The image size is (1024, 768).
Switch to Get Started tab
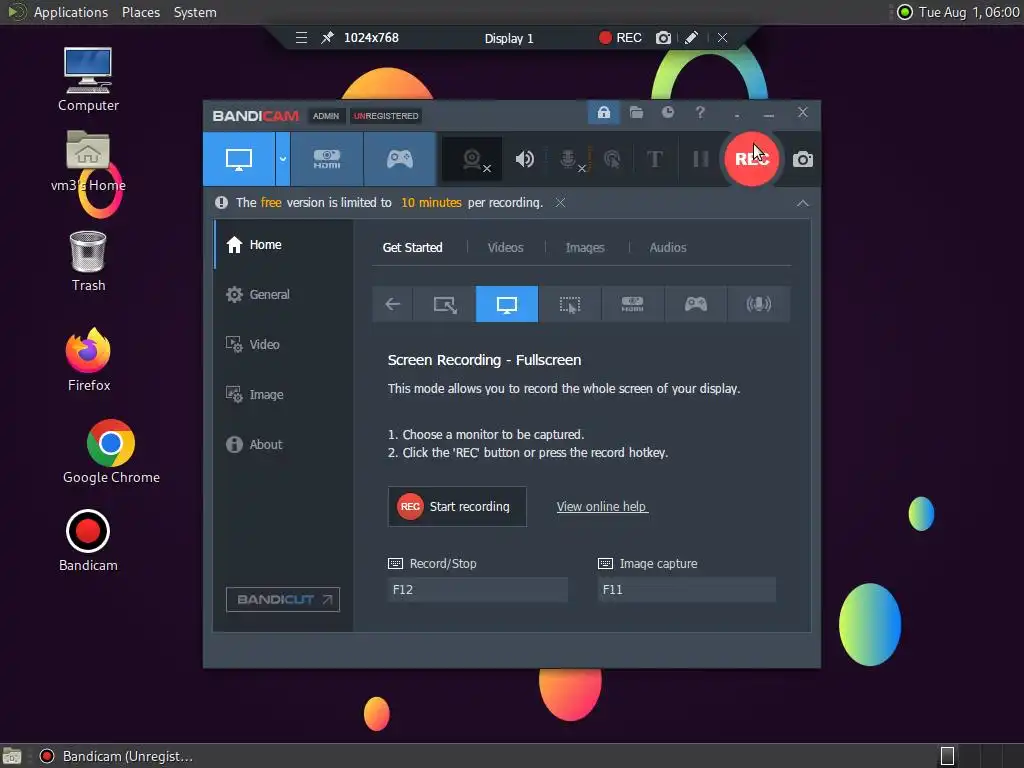[x=413, y=248]
